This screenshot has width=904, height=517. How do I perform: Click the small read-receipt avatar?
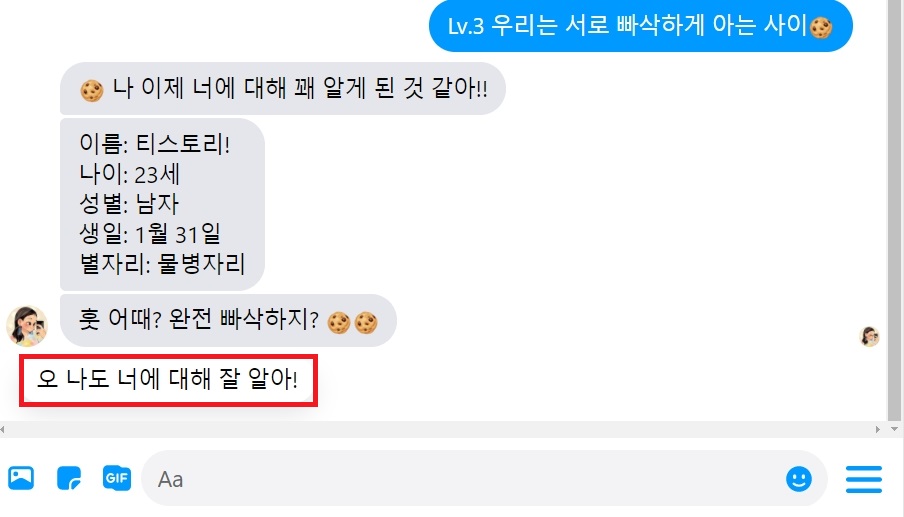click(869, 337)
